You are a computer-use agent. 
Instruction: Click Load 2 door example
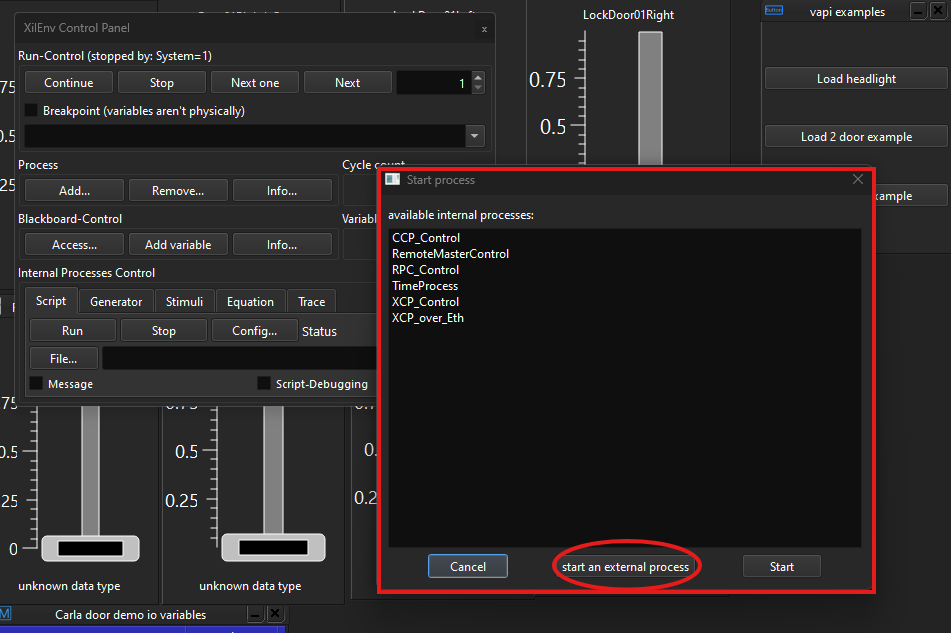click(855, 135)
